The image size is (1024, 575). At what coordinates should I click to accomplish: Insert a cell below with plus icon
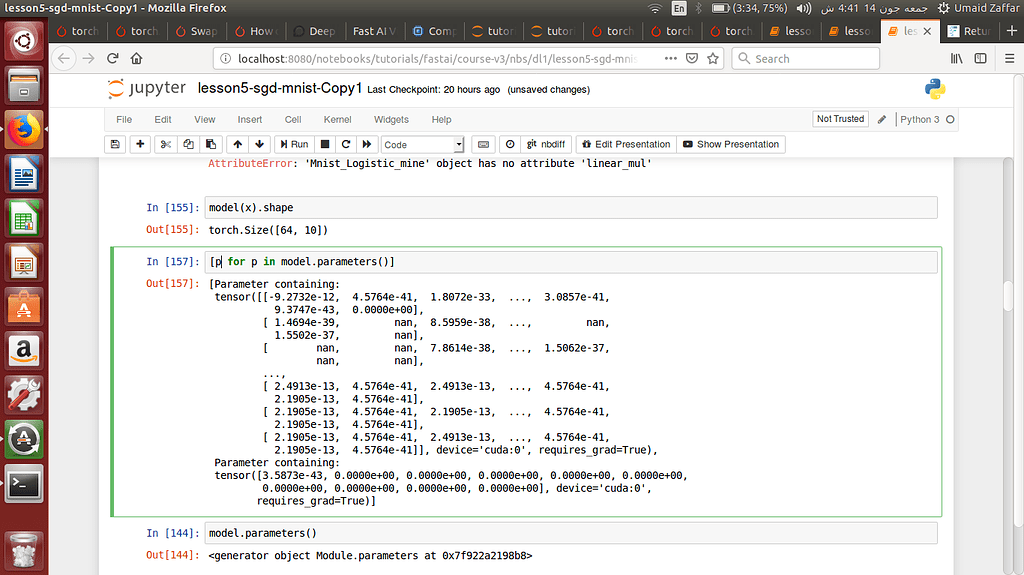click(140, 144)
